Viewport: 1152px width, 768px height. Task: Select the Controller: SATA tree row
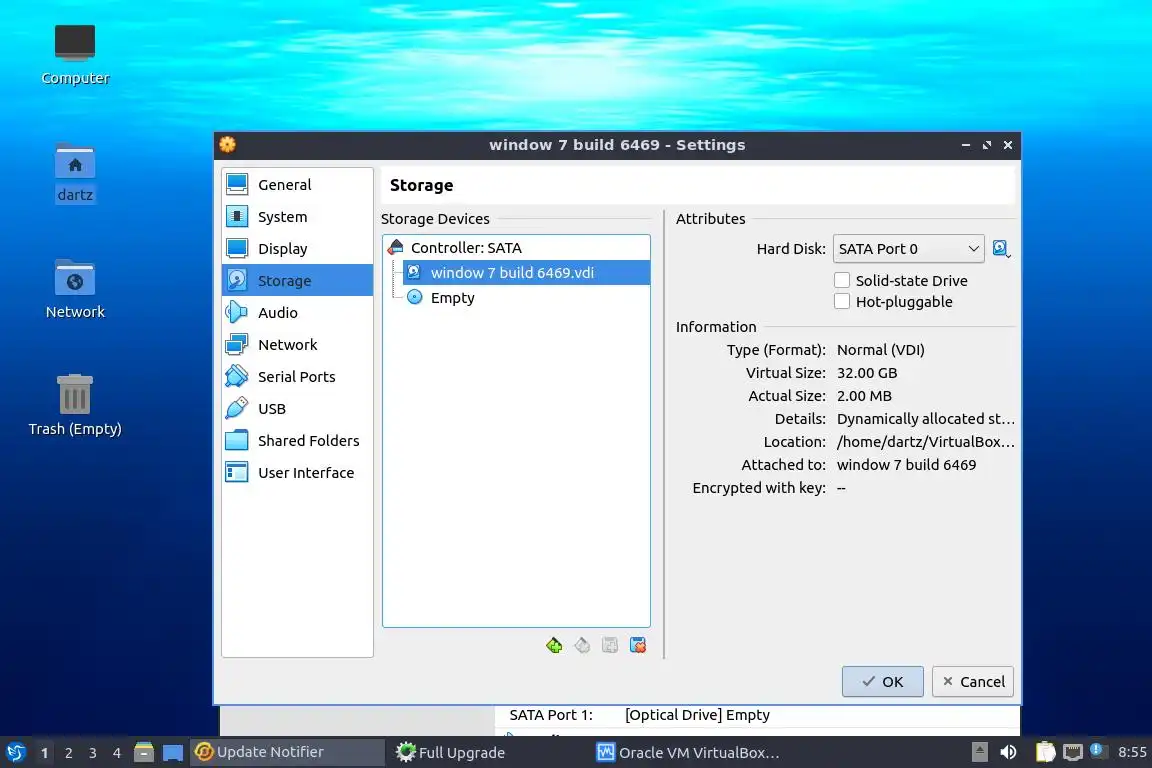[516, 248]
